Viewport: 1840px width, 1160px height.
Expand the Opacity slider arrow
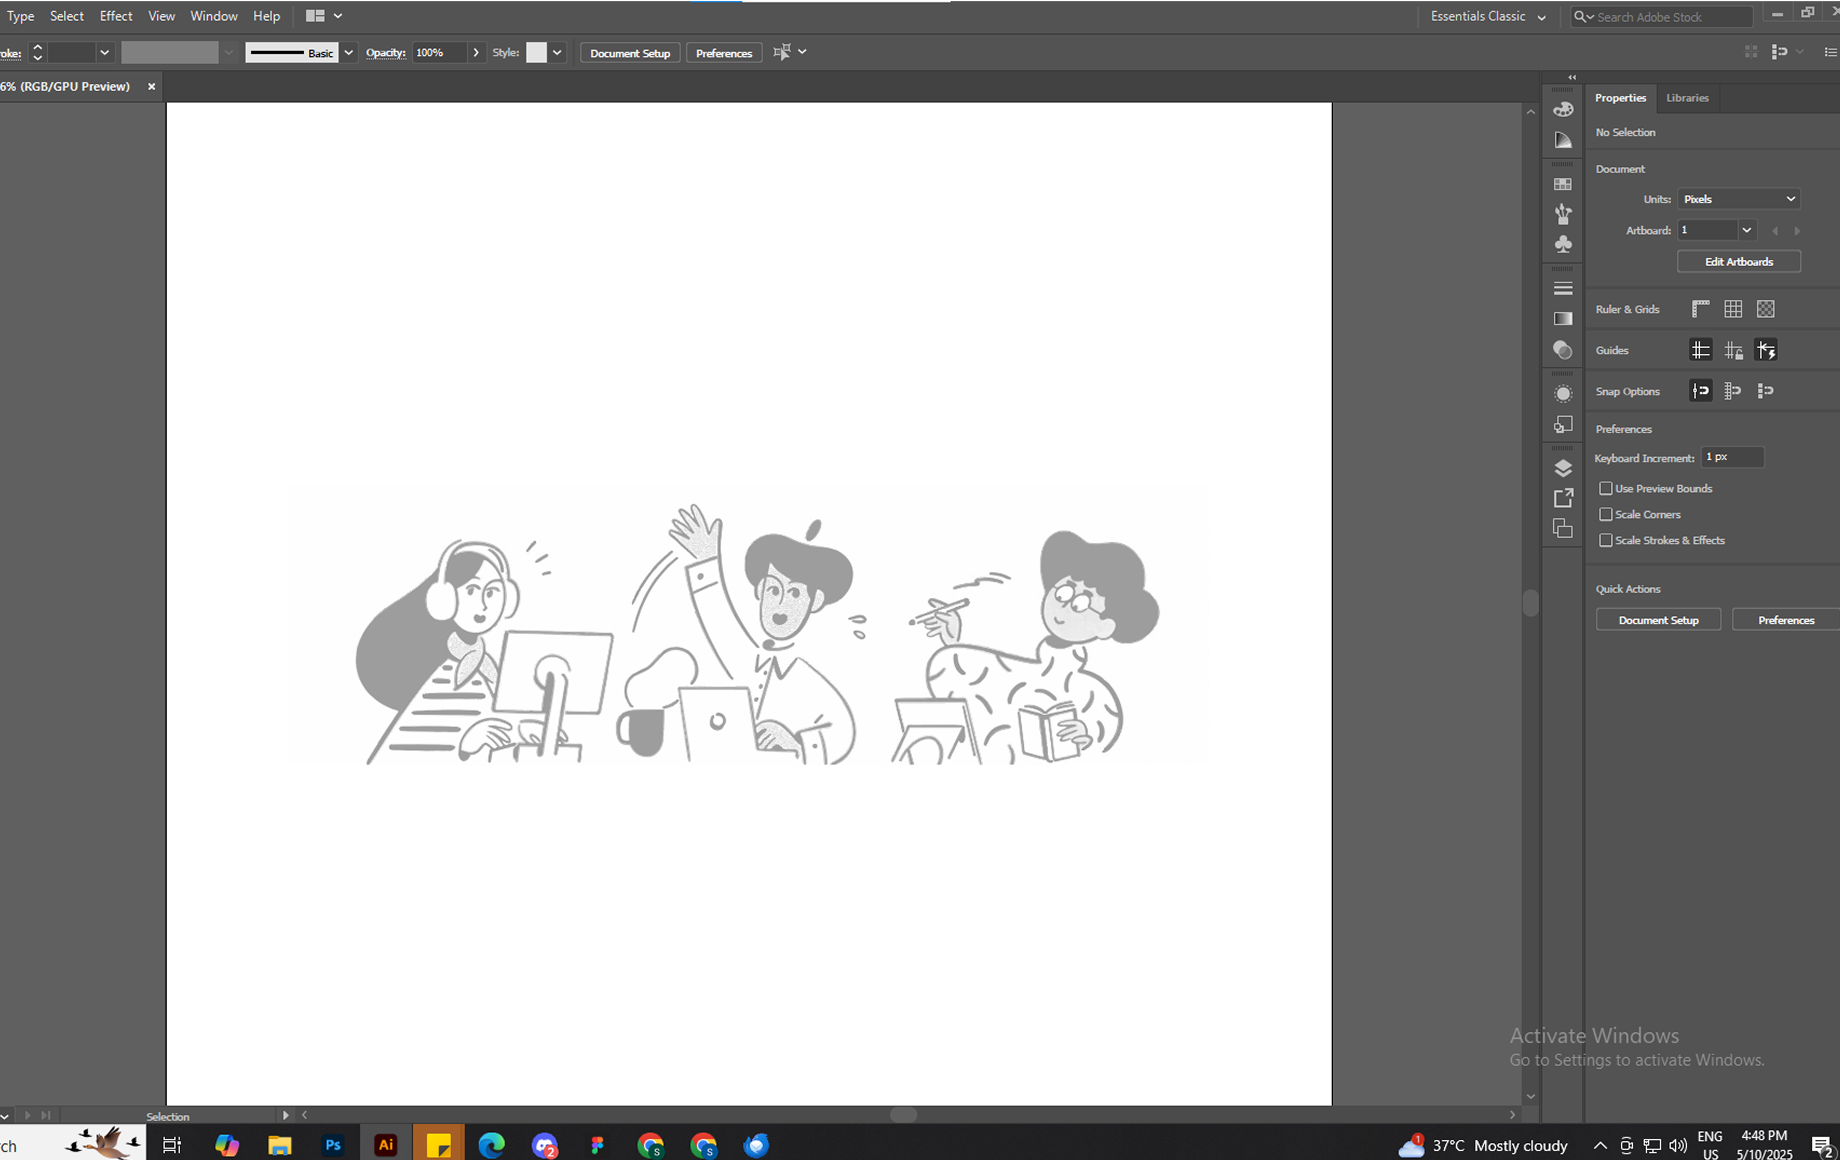tap(476, 52)
